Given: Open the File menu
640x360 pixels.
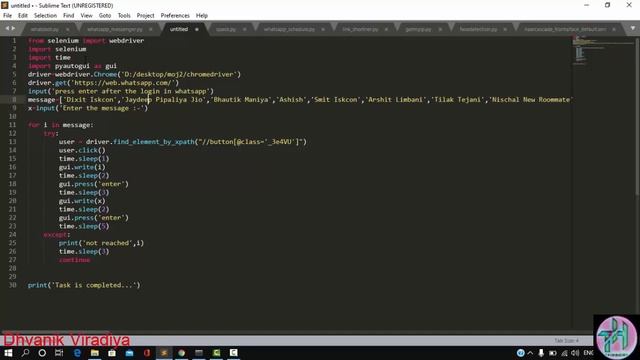Looking at the screenshot, I should click(7, 16).
